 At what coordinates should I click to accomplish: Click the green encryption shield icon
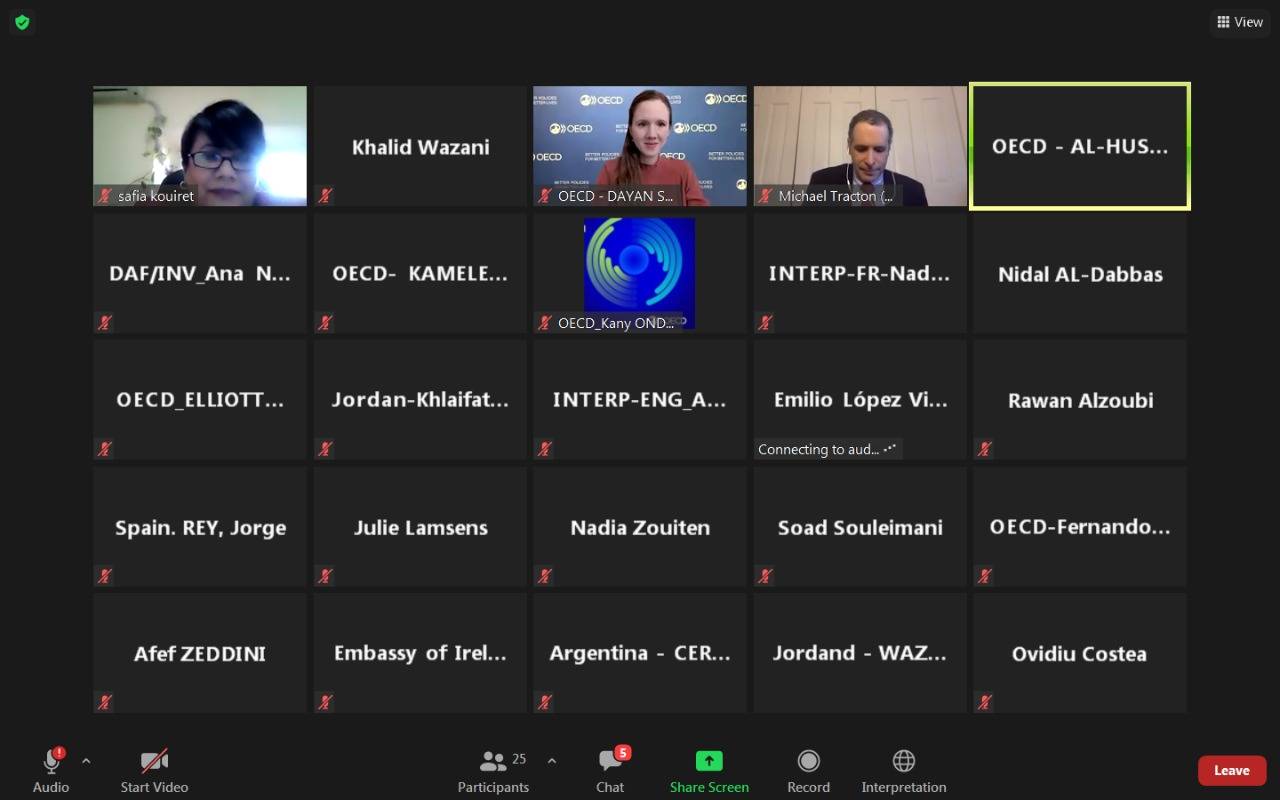22,22
